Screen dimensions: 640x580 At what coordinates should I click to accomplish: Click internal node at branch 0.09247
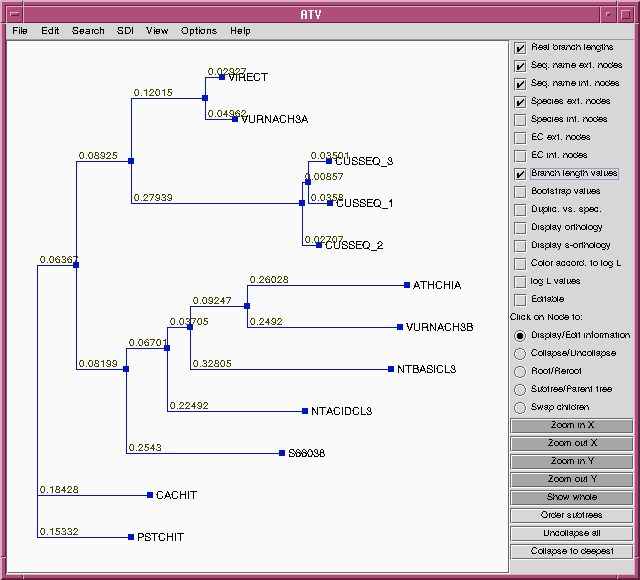tap(247, 306)
